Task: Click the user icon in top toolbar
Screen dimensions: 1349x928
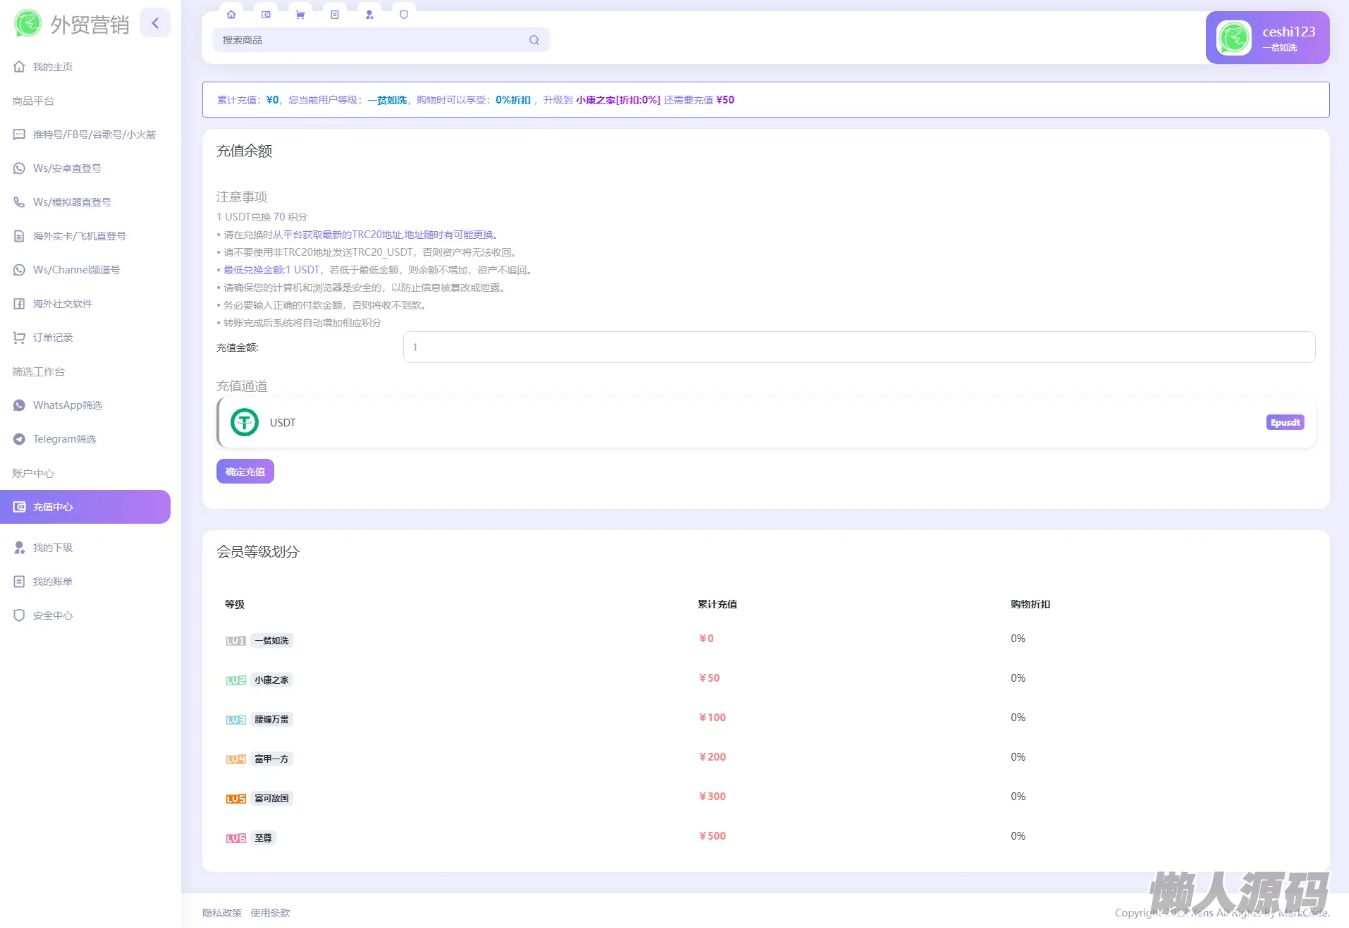Action: pyautogui.click(x=369, y=15)
